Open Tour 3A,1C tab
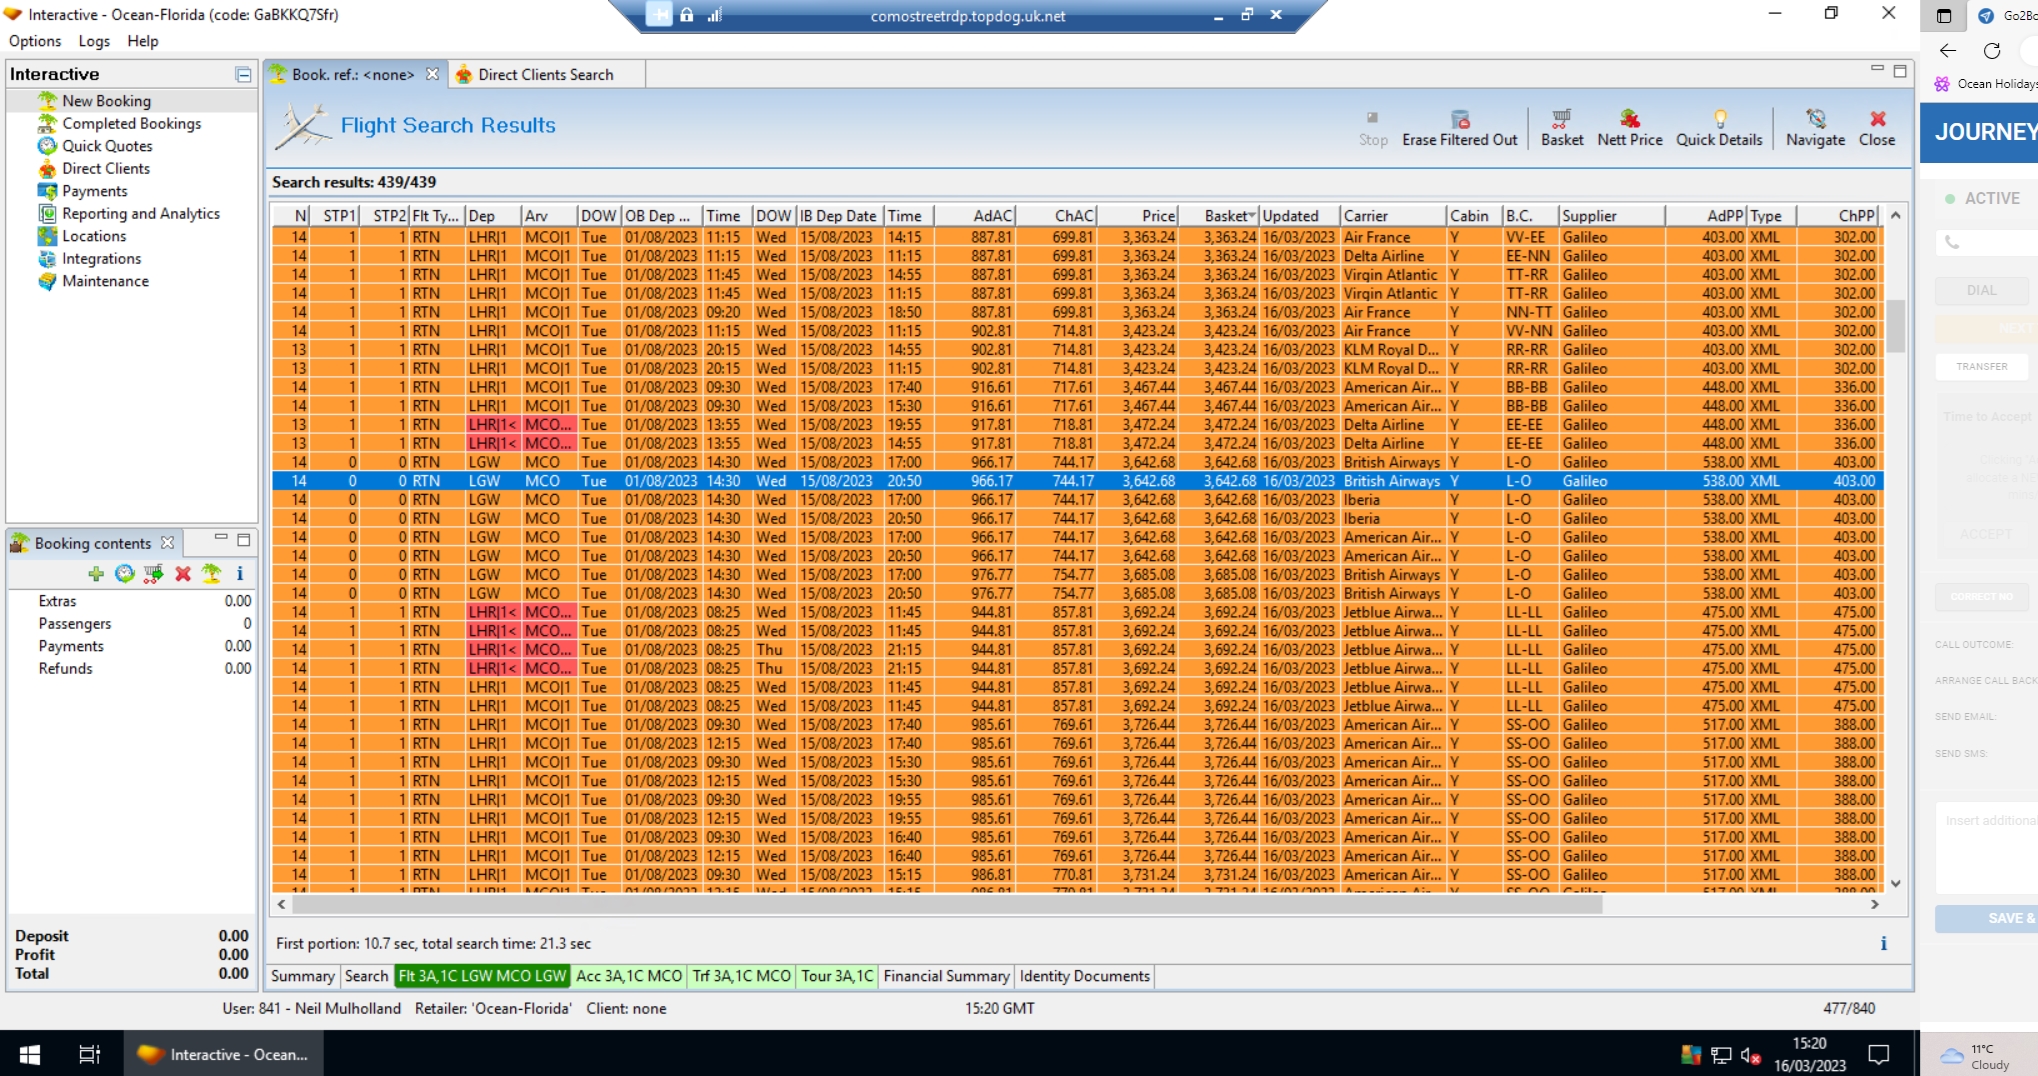This screenshot has width=2038, height=1076. (836, 976)
